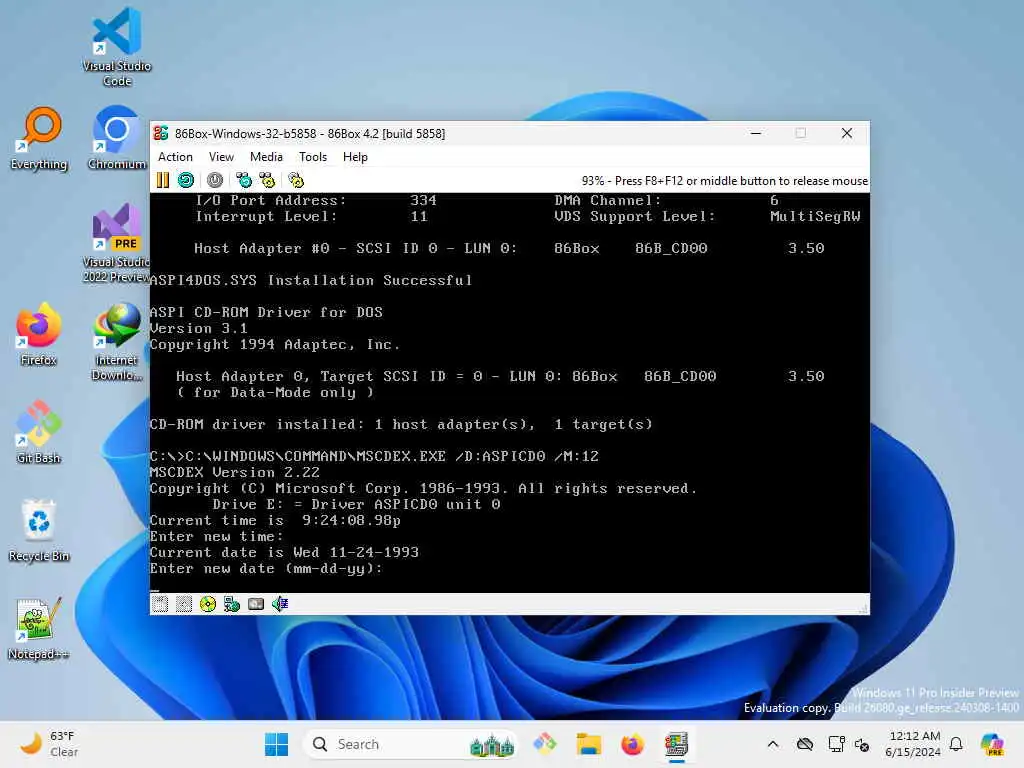Open the Visual Studio 2022 Preview shortcut
Image resolution: width=1024 pixels, height=768 pixels.
pyautogui.click(x=117, y=243)
